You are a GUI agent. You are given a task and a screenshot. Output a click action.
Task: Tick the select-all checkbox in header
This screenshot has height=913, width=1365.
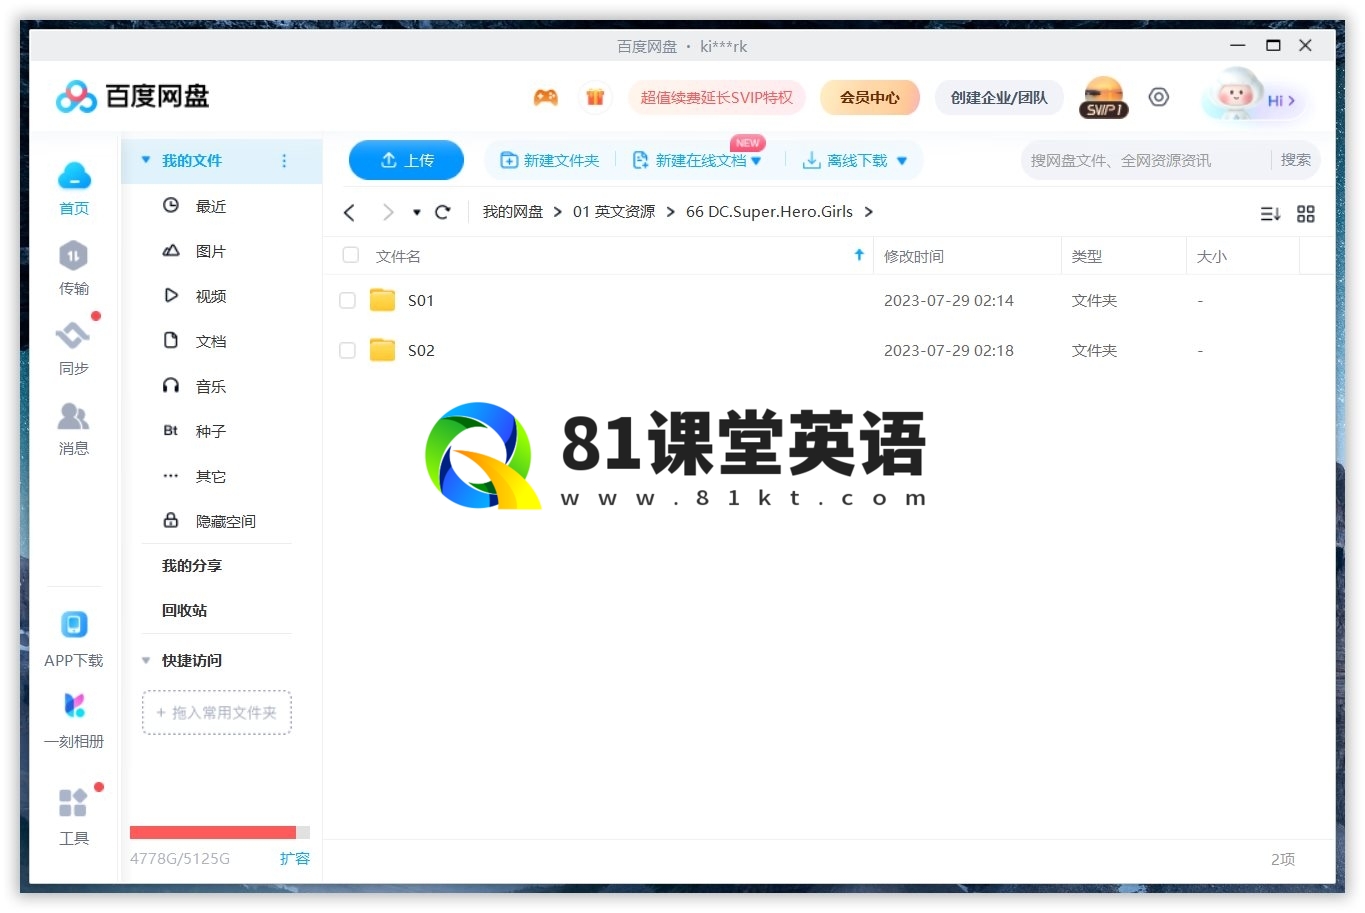pyautogui.click(x=351, y=255)
